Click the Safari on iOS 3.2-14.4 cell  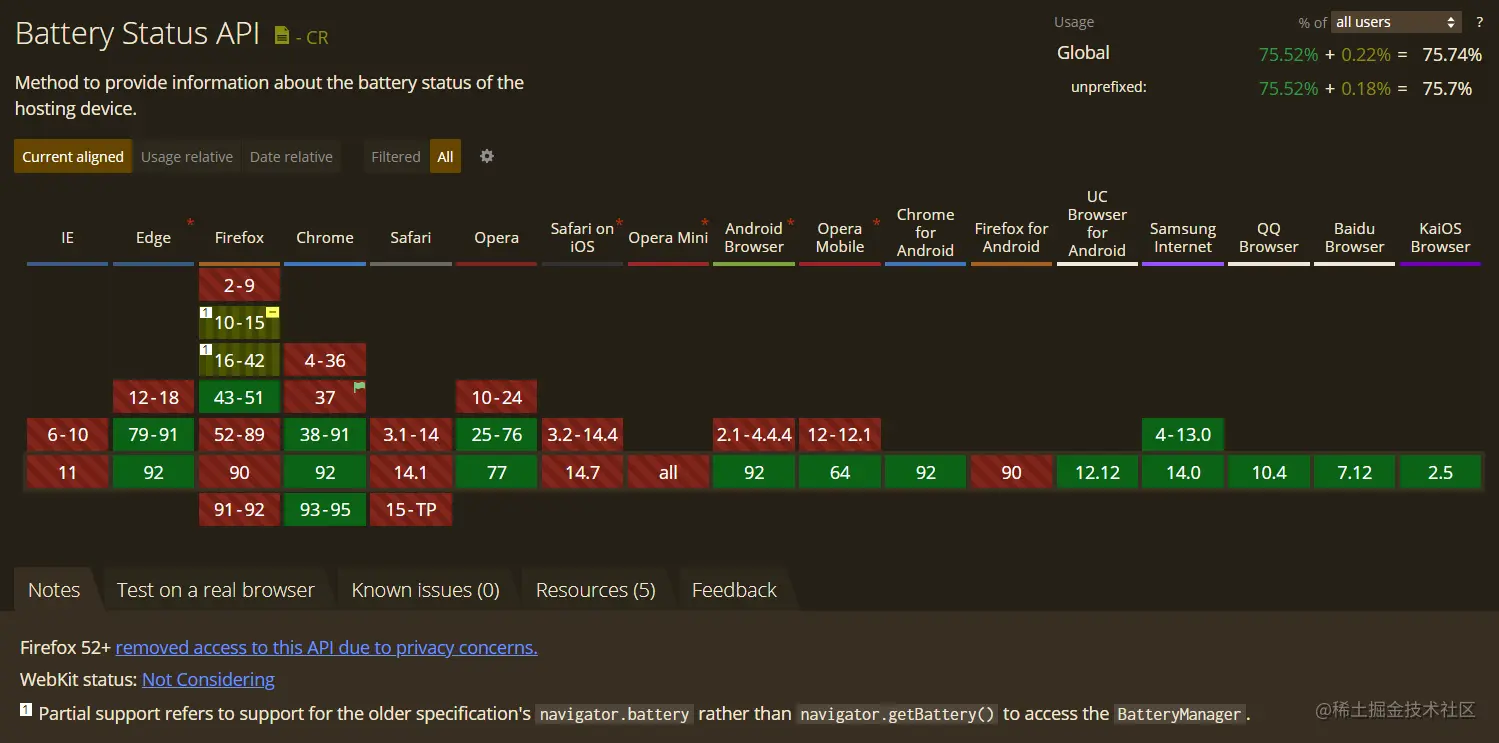pyautogui.click(x=582, y=435)
